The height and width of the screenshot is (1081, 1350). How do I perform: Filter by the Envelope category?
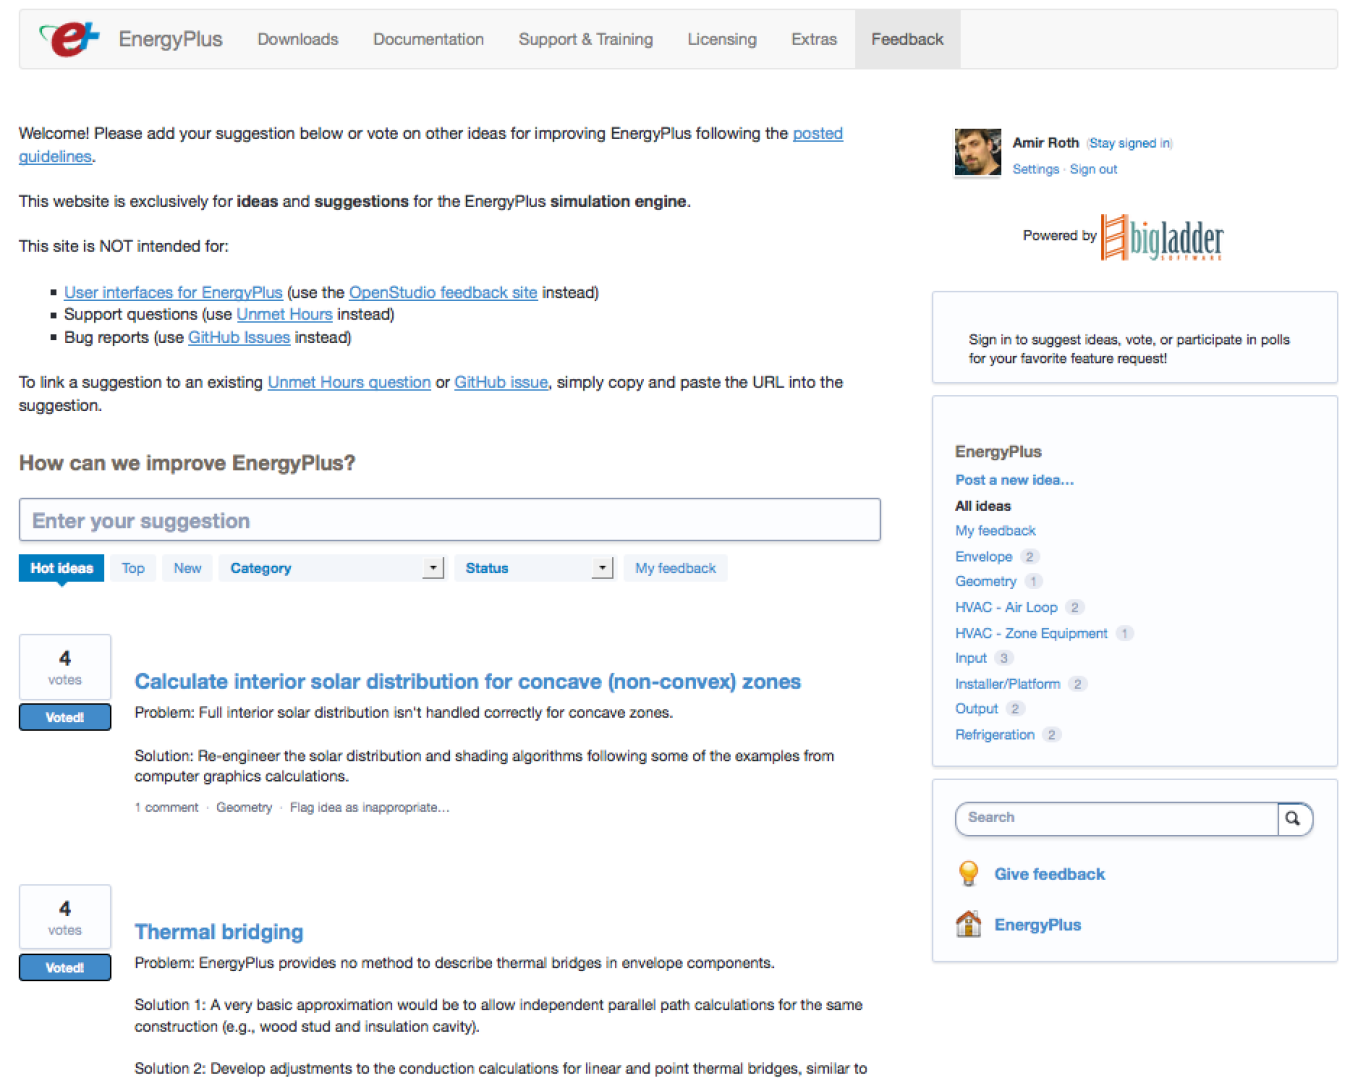(x=984, y=557)
